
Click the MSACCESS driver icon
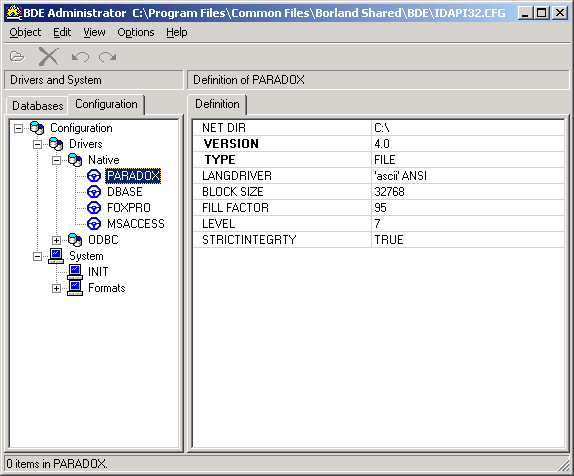click(94, 224)
